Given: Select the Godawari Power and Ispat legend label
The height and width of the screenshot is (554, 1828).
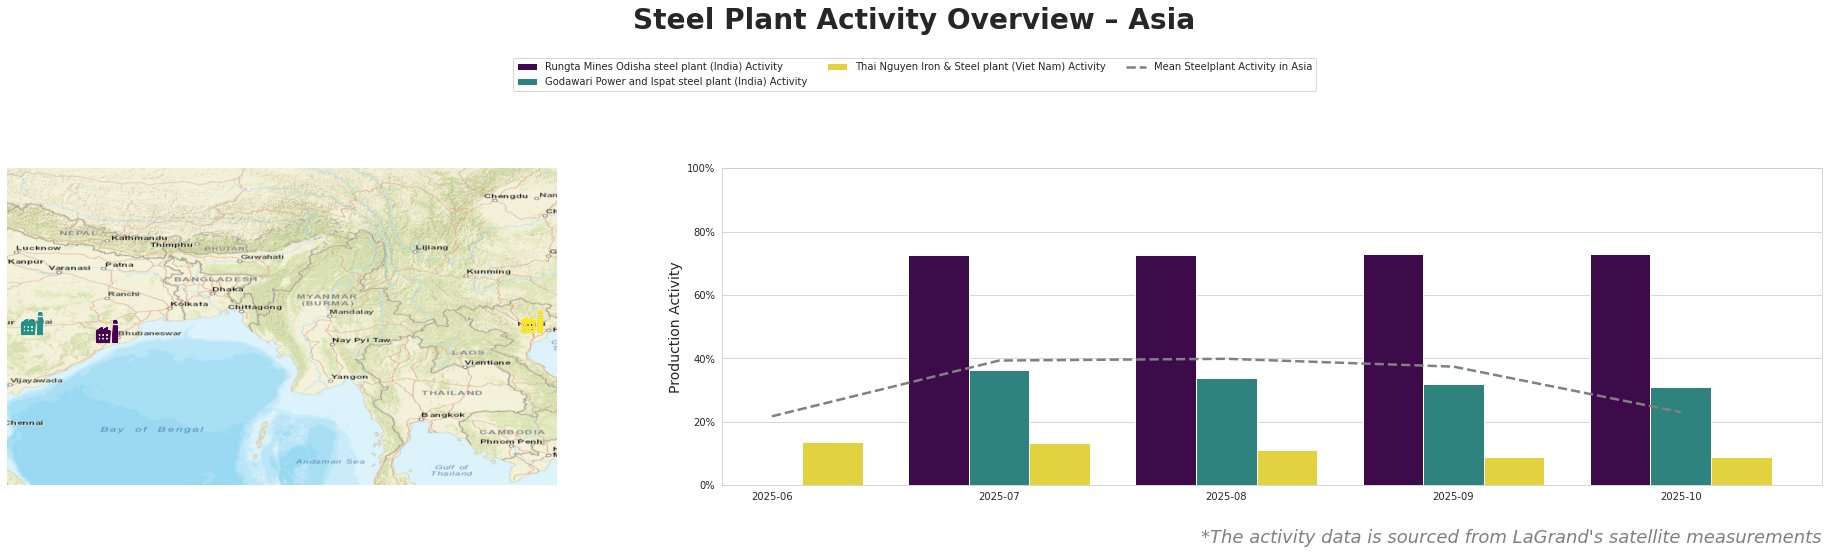Looking at the screenshot, I should [675, 82].
